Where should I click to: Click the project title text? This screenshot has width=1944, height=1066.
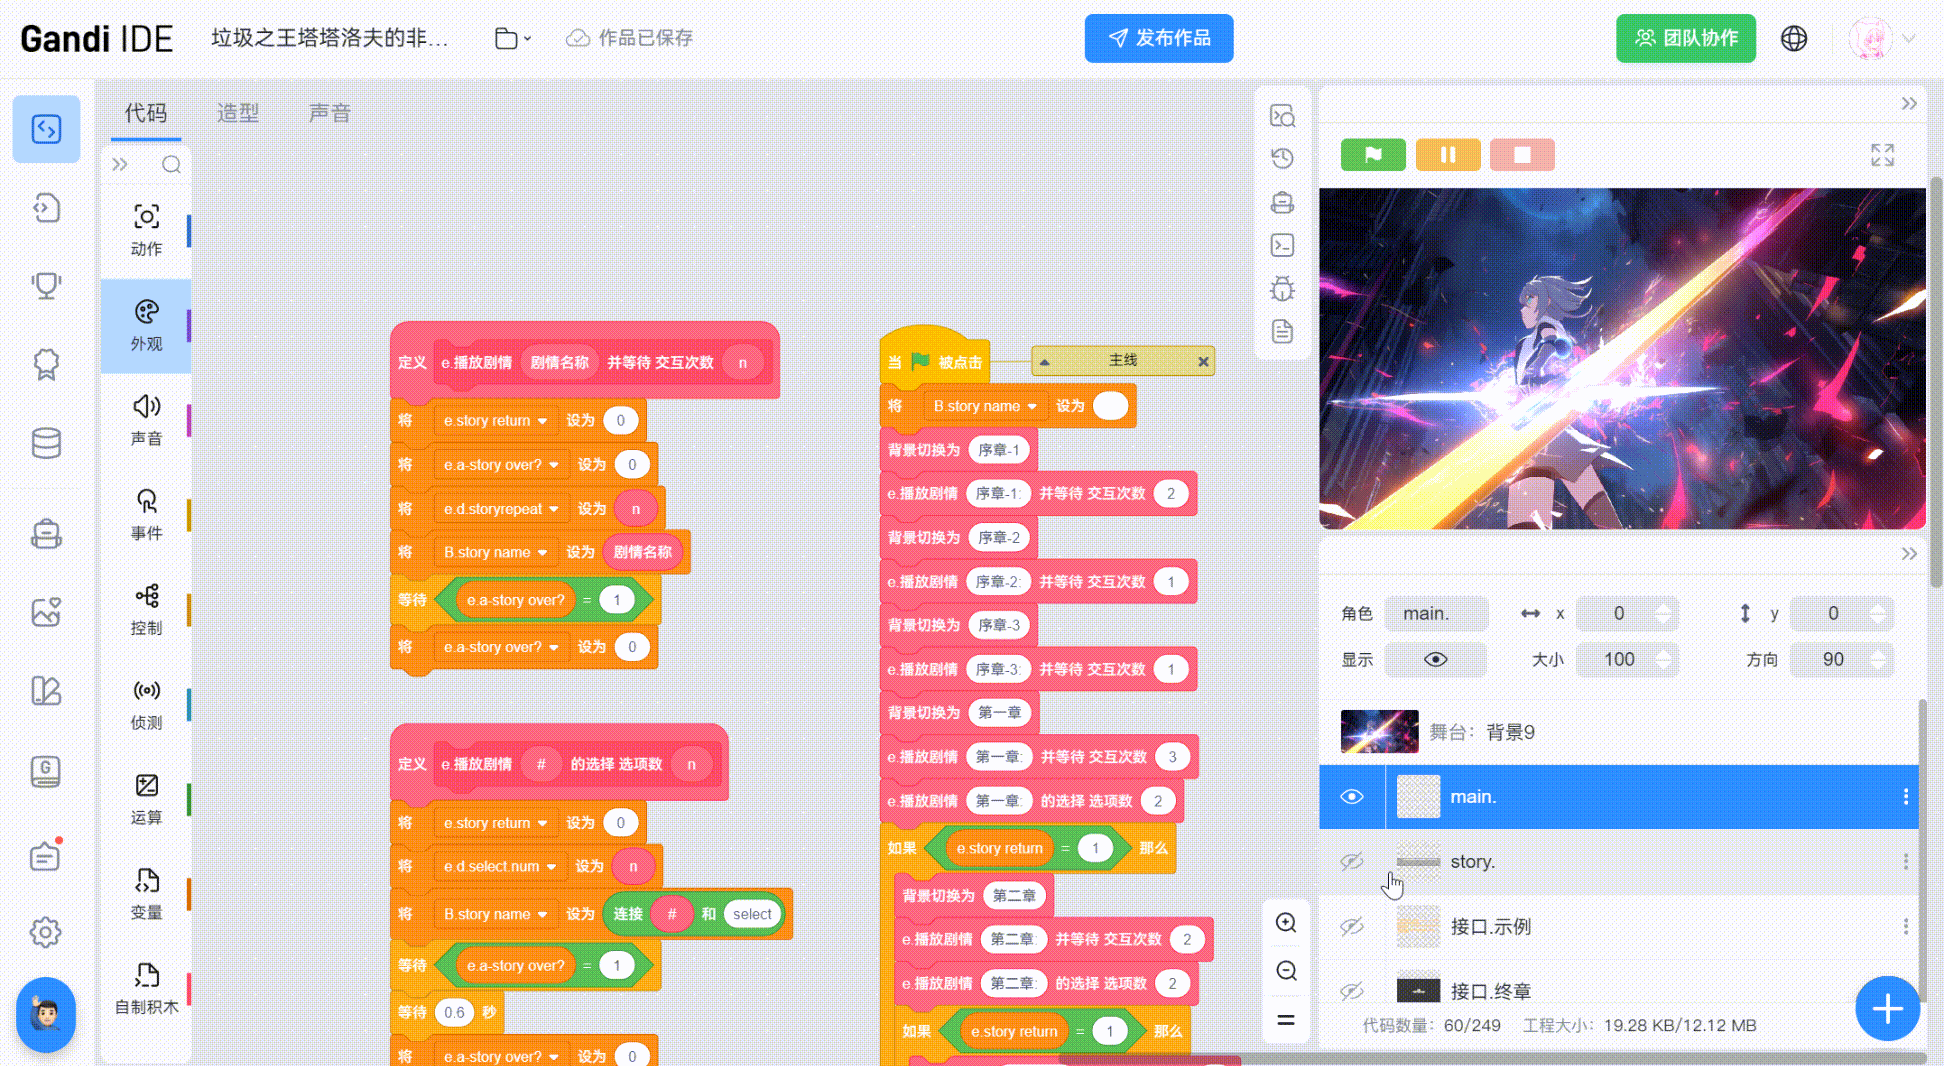click(x=330, y=38)
